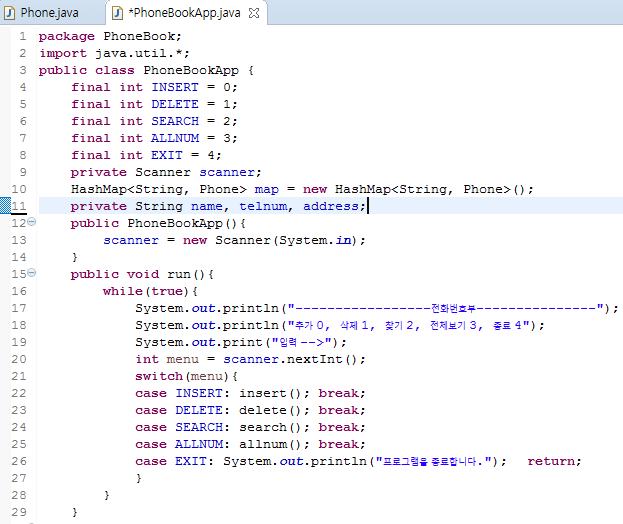This screenshot has width=623, height=524.
Task: Click 'while' keyword on line 16
Action: click(123, 291)
